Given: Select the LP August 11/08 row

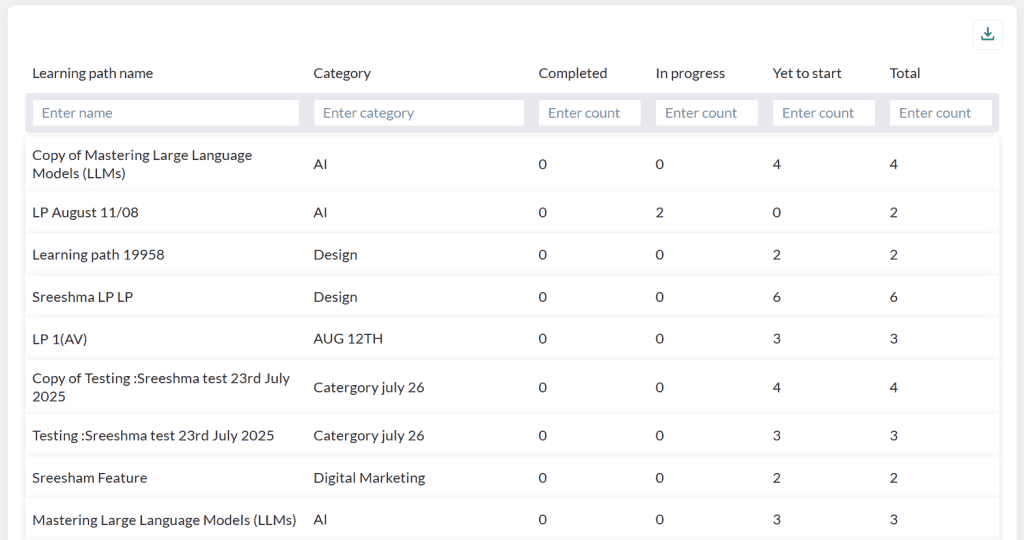Looking at the screenshot, I should (x=512, y=212).
